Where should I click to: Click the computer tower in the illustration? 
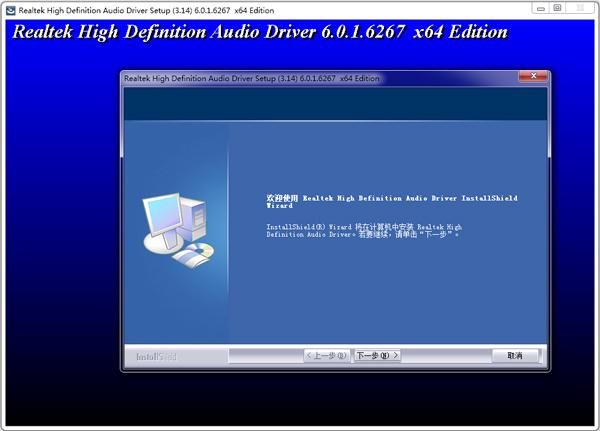point(195,218)
